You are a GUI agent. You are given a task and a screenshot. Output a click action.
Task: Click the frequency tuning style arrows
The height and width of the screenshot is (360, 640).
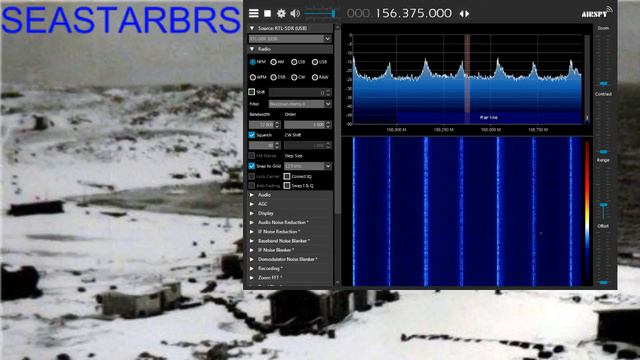pyautogui.click(x=464, y=13)
